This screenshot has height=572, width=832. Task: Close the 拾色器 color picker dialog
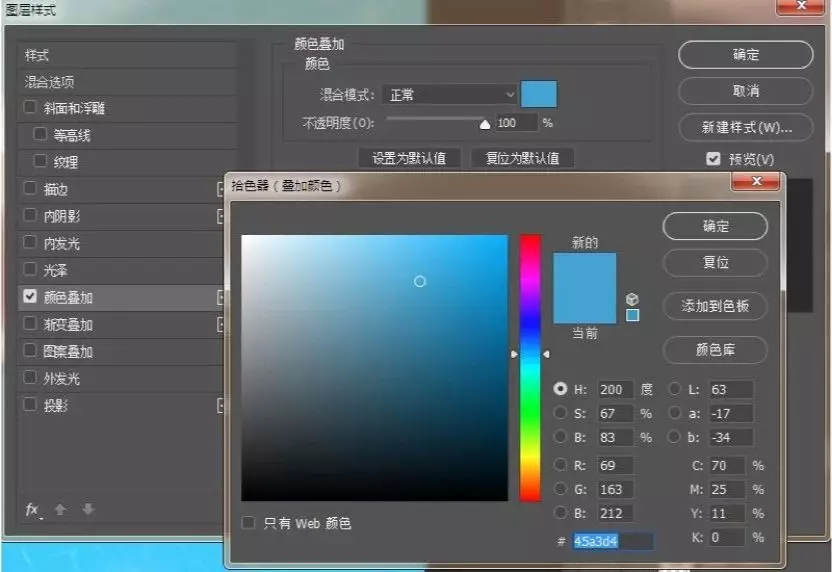point(755,182)
